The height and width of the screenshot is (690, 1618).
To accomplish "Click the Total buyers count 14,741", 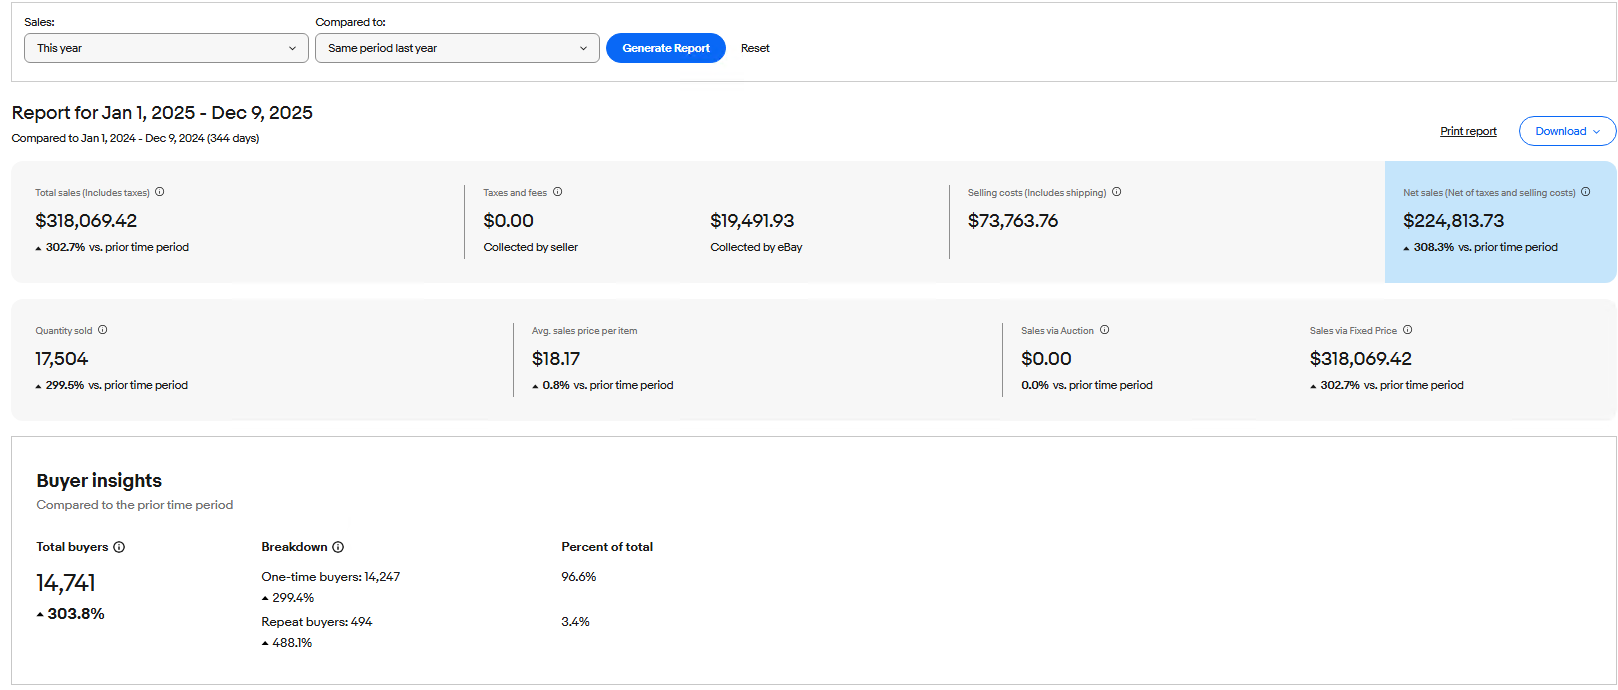I will 66,583.
